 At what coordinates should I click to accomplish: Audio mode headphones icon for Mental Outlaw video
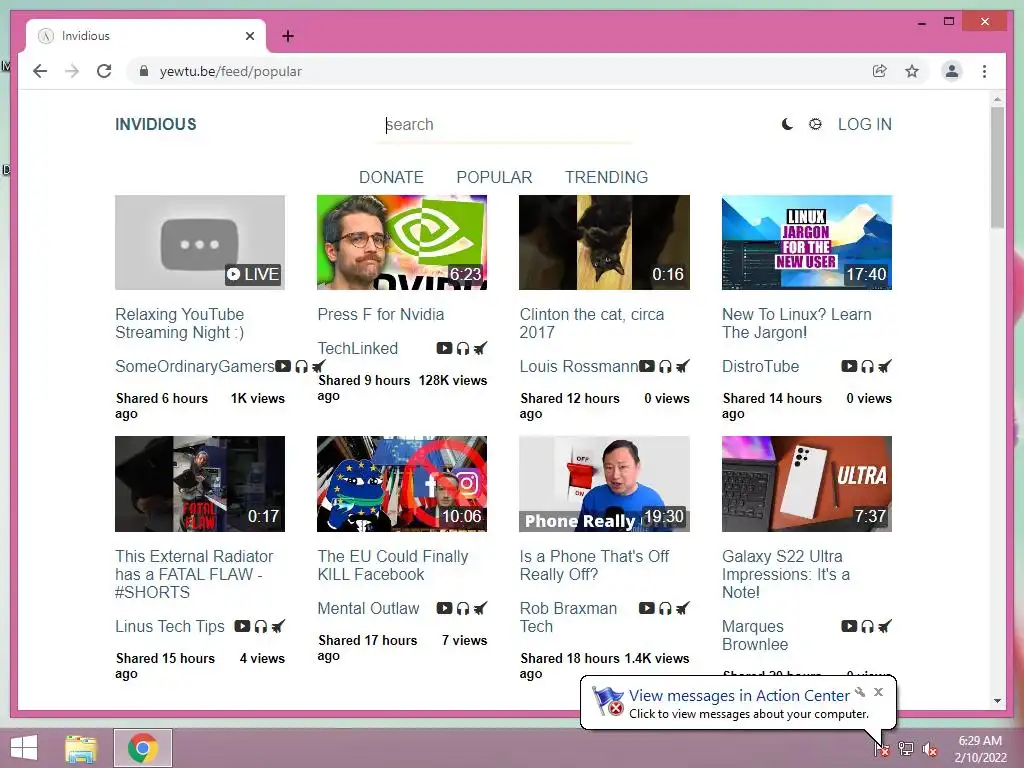[x=462, y=608]
